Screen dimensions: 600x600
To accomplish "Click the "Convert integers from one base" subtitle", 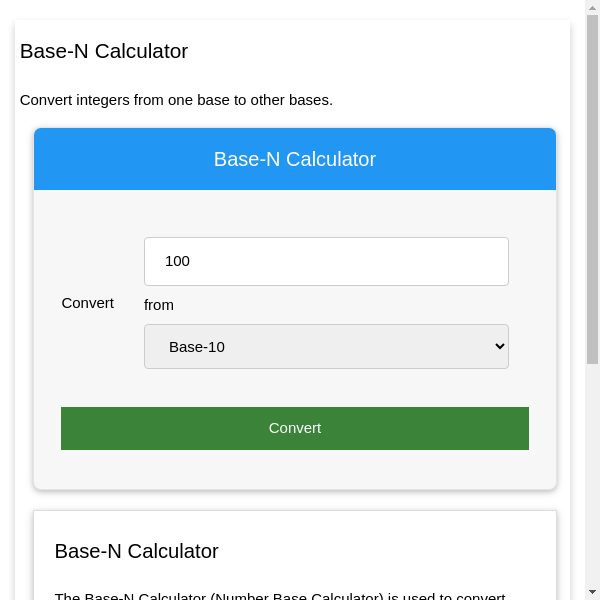I will pos(176,100).
